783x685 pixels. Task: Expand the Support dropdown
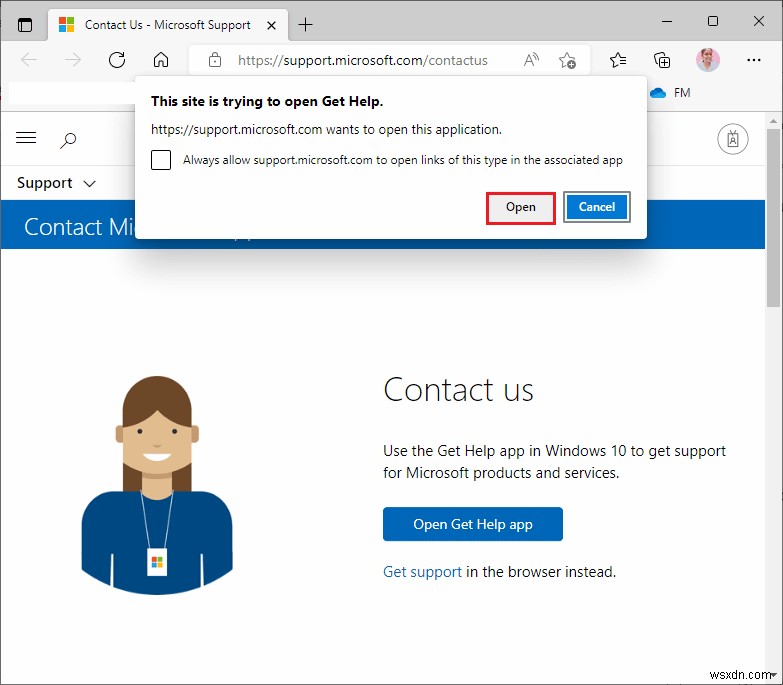point(56,183)
